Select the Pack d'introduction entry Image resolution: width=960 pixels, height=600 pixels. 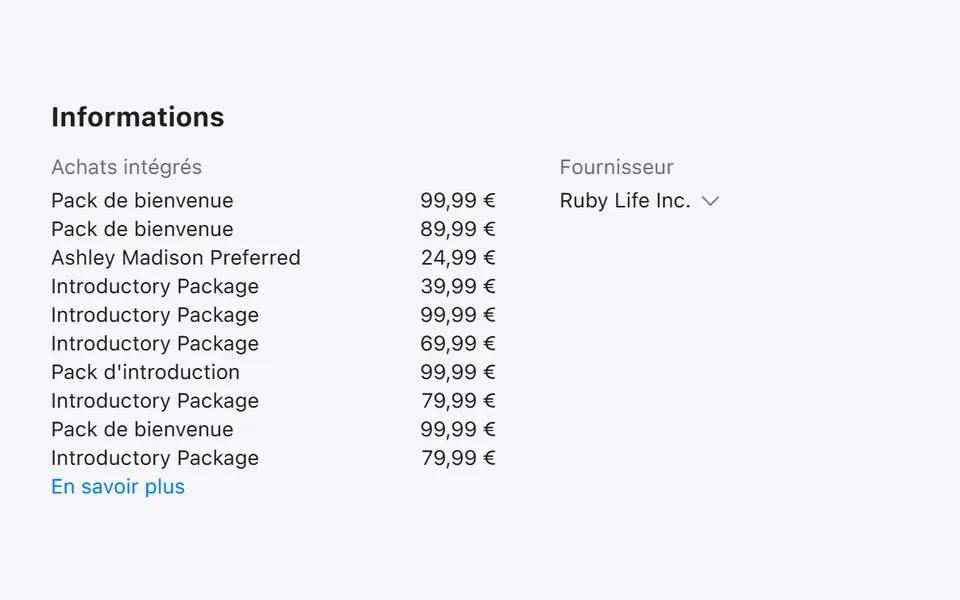[x=145, y=372]
